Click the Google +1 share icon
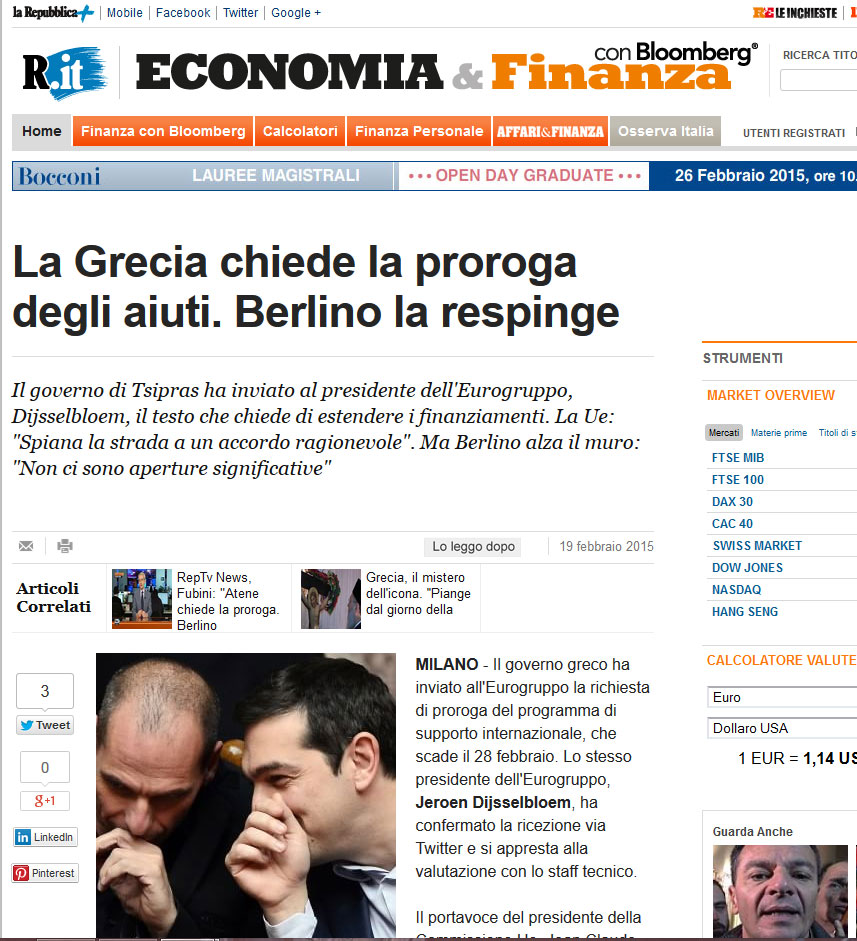The width and height of the screenshot is (857, 941). coord(45,801)
